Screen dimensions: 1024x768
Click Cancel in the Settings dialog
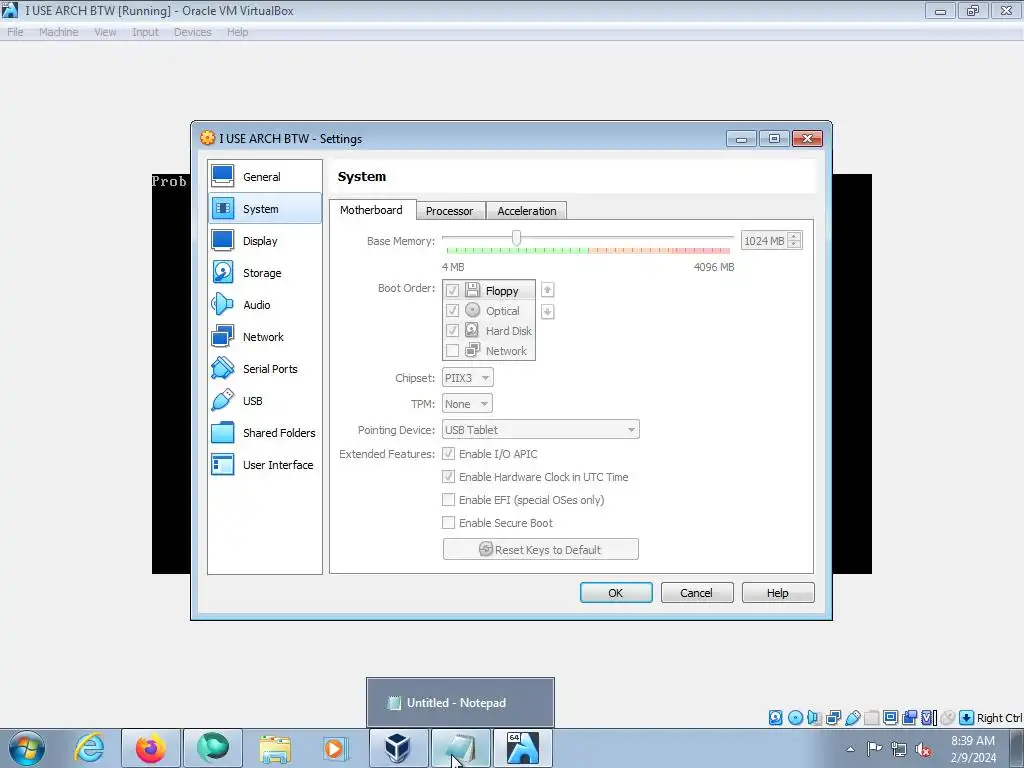tap(697, 592)
